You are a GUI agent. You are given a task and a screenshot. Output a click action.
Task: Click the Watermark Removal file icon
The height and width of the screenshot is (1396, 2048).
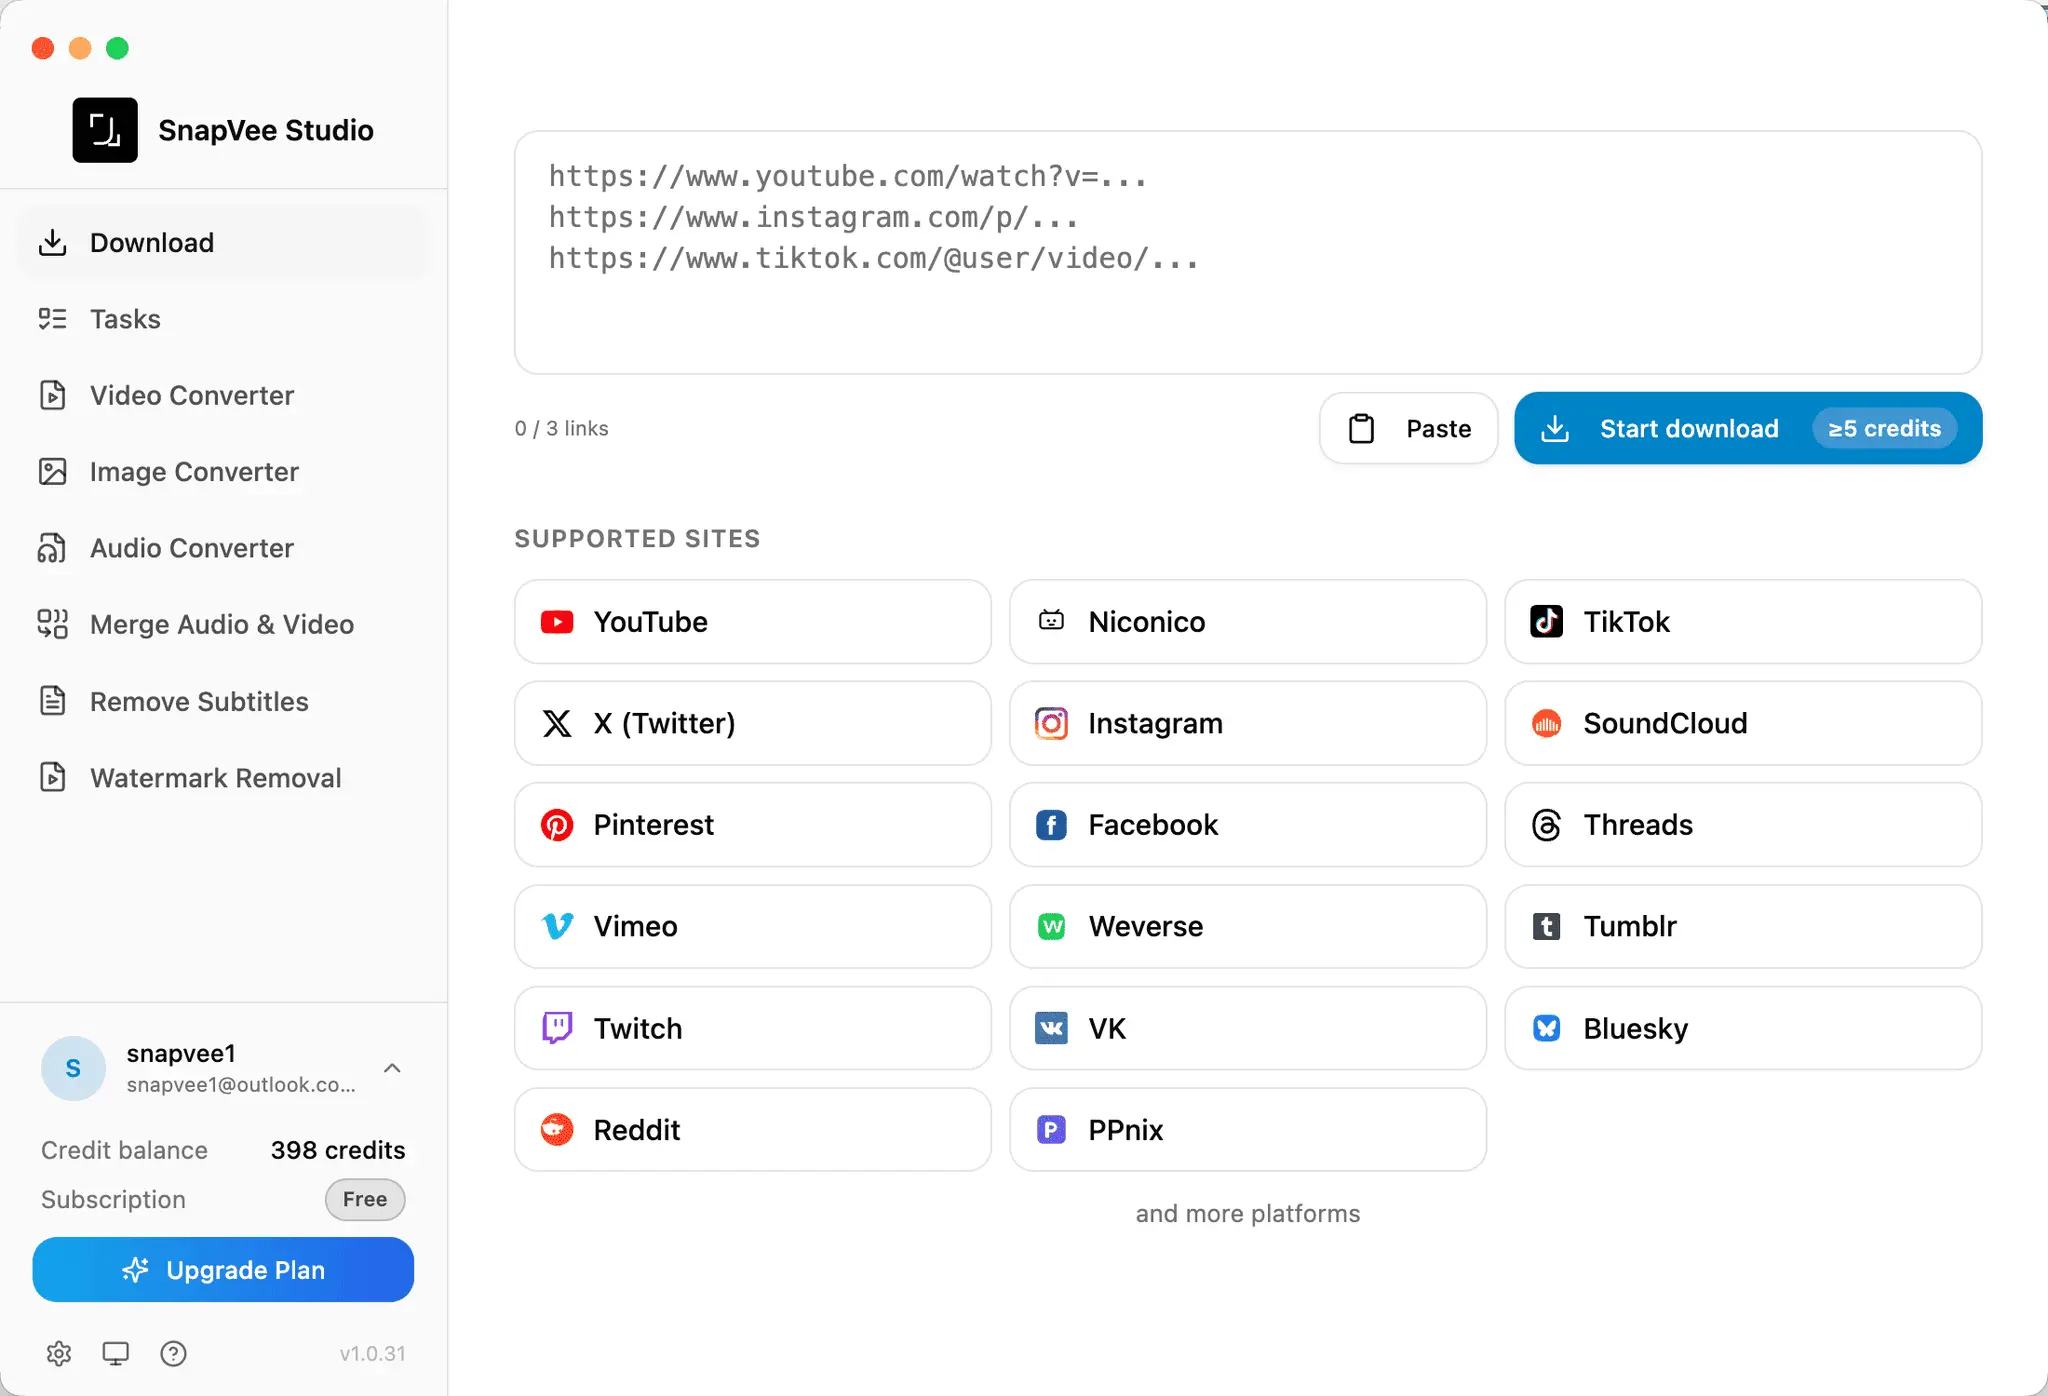[52, 778]
